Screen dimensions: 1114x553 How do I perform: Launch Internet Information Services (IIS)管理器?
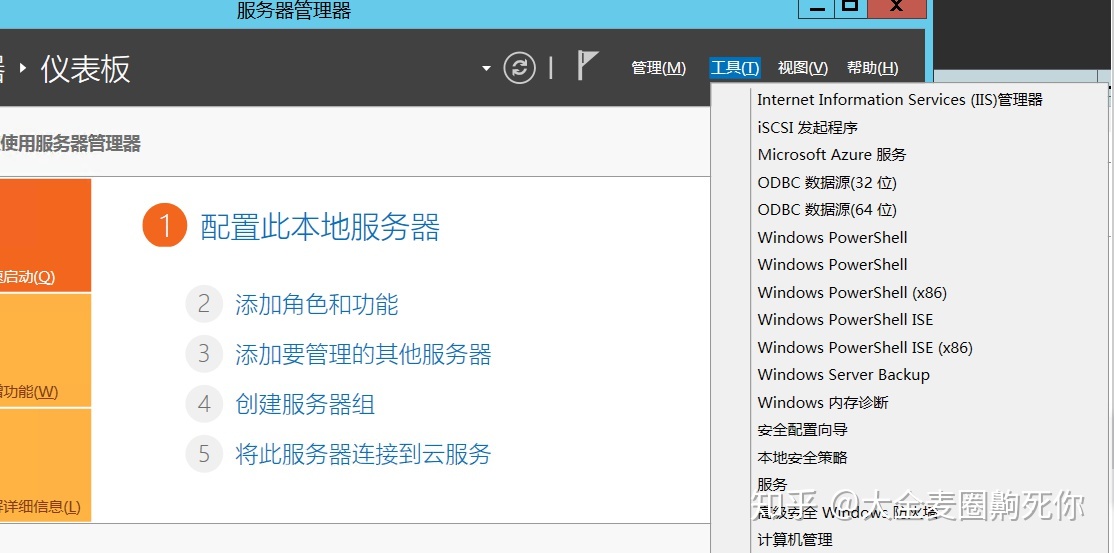coord(899,100)
